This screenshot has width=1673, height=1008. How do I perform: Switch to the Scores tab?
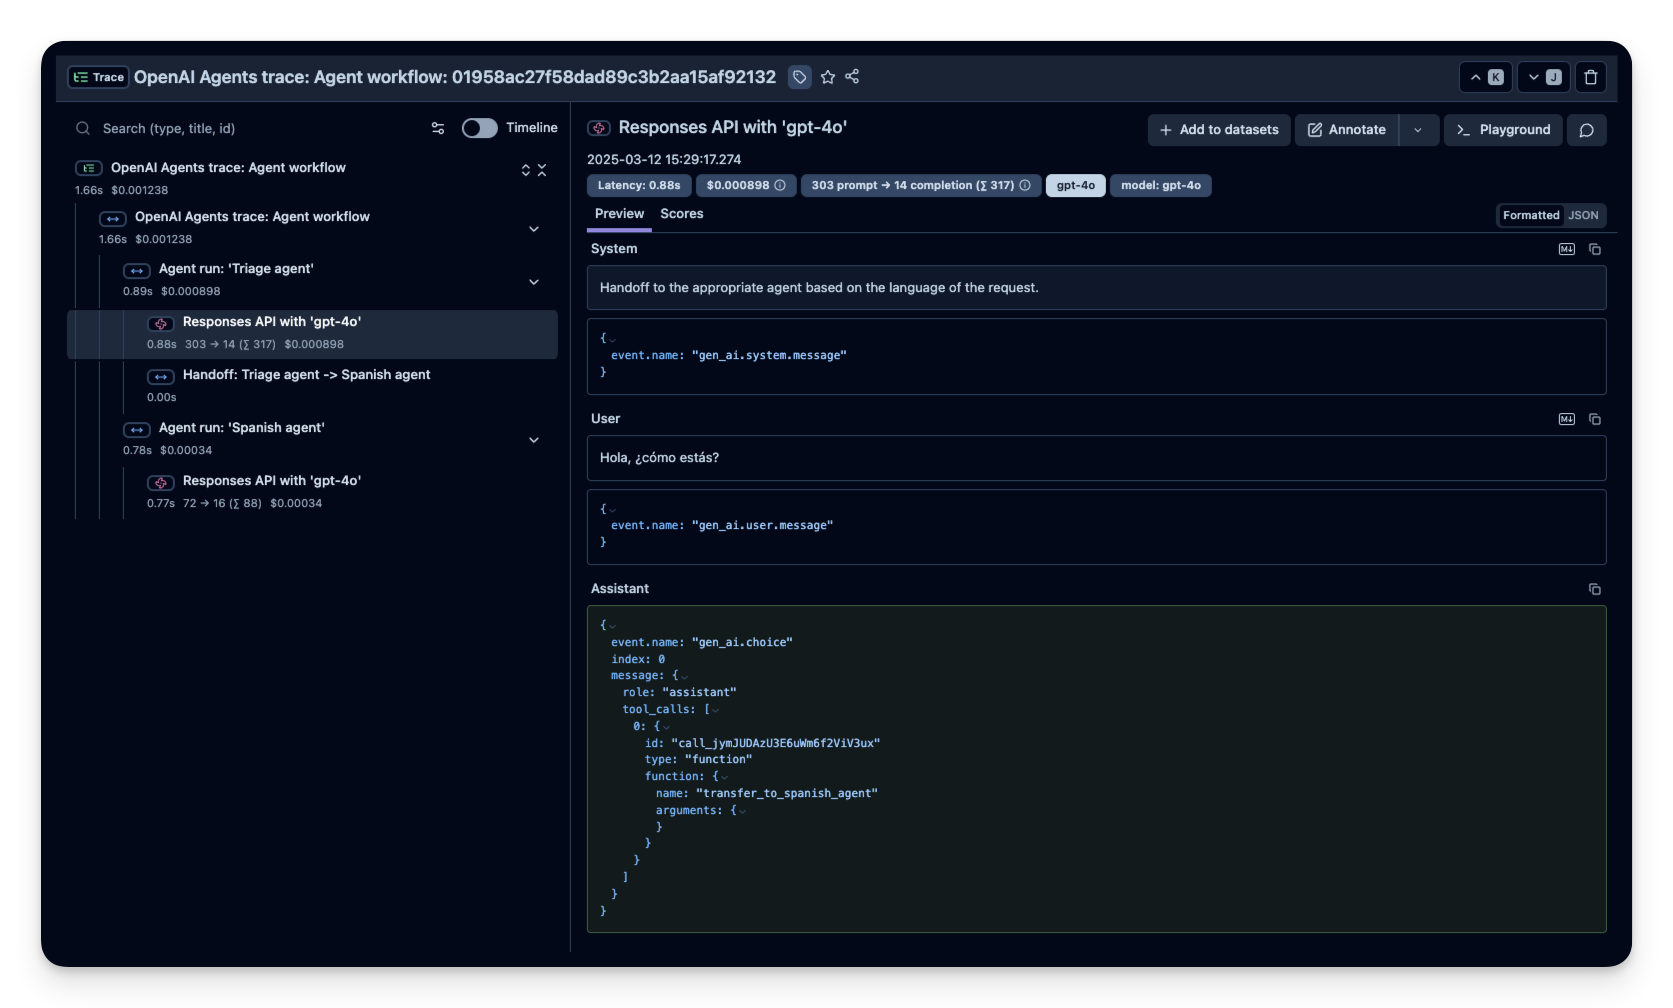pos(682,214)
